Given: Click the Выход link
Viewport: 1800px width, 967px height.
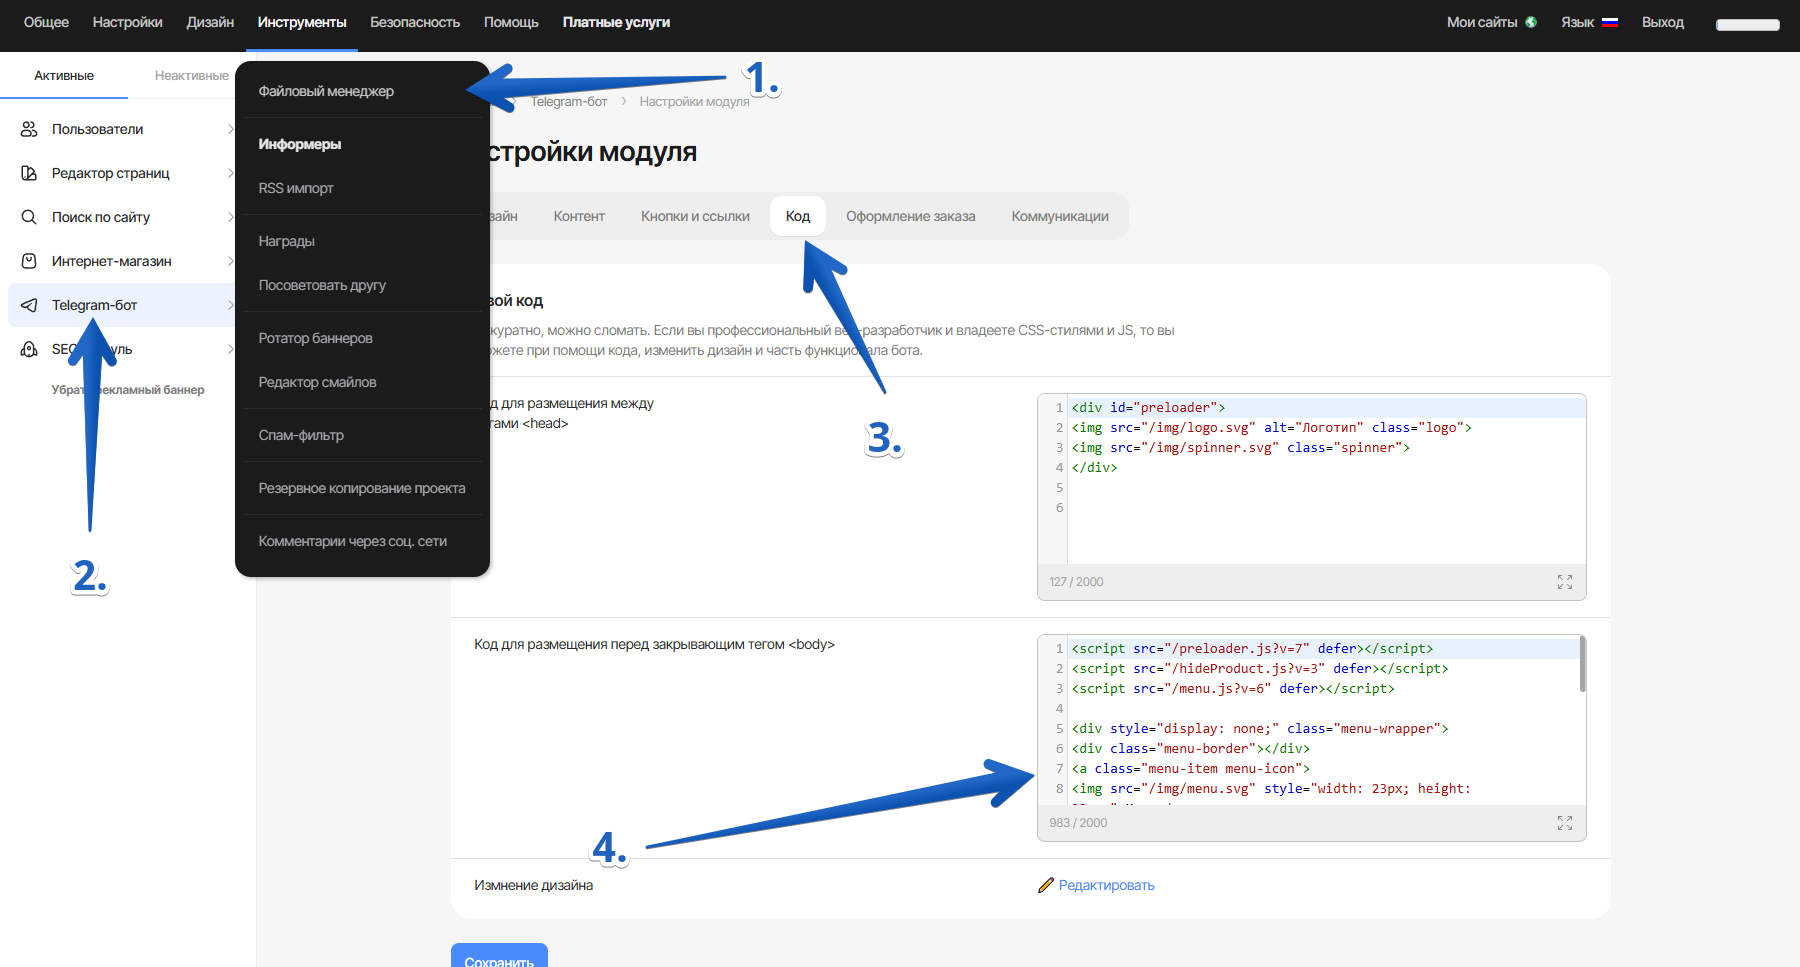Looking at the screenshot, I should pyautogui.click(x=1663, y=22).
